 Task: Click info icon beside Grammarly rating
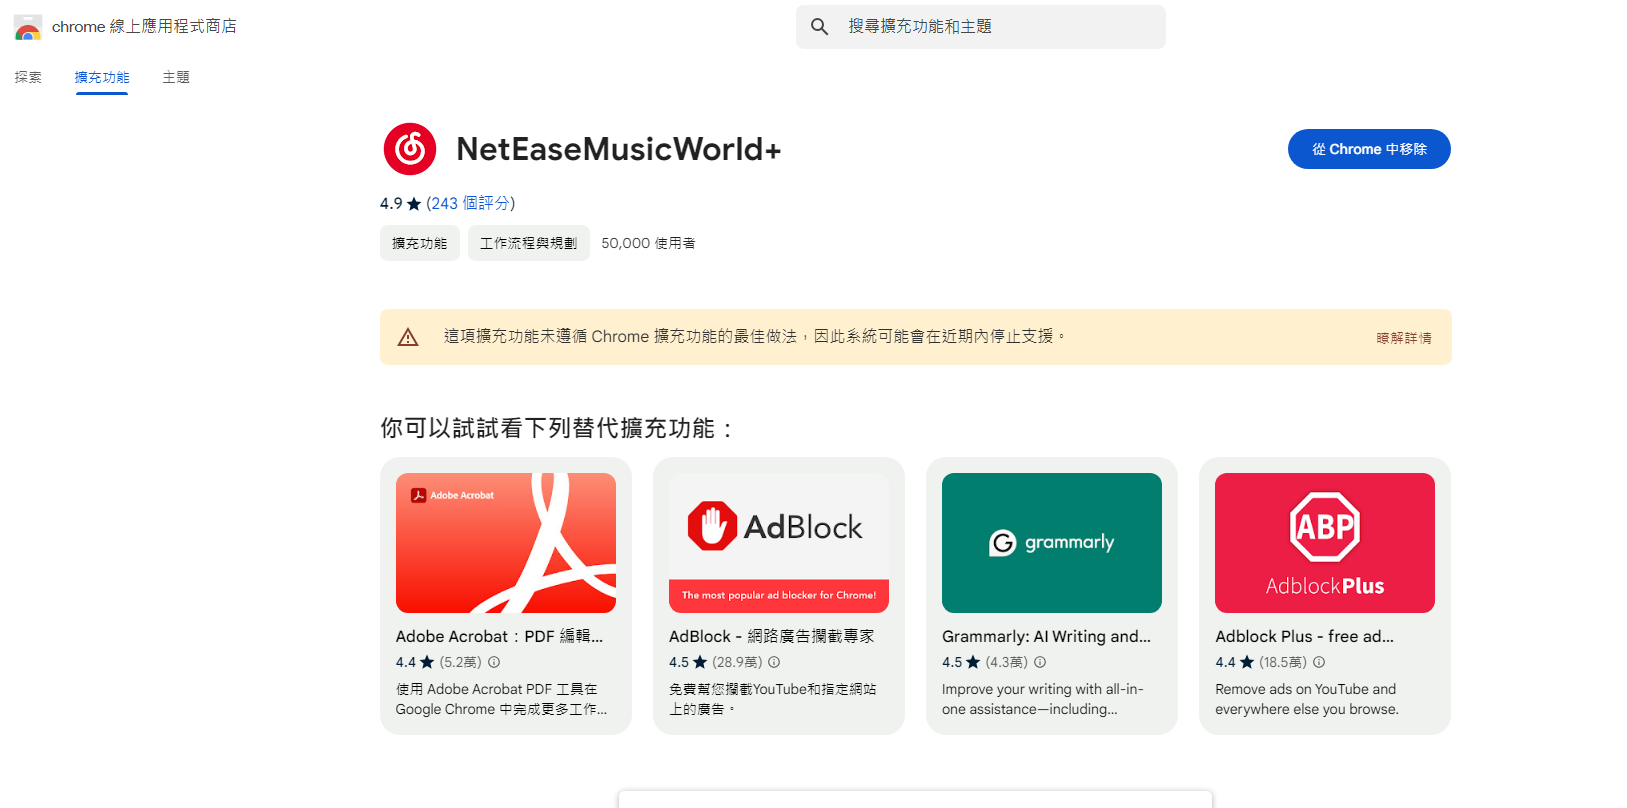tap(1040, 662)
